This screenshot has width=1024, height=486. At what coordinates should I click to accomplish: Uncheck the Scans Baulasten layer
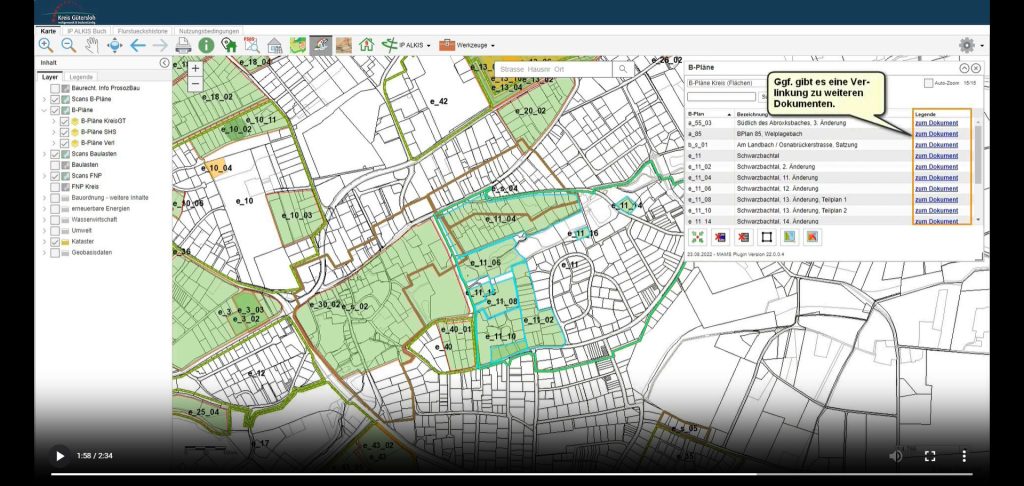click(x=56, y=154)
